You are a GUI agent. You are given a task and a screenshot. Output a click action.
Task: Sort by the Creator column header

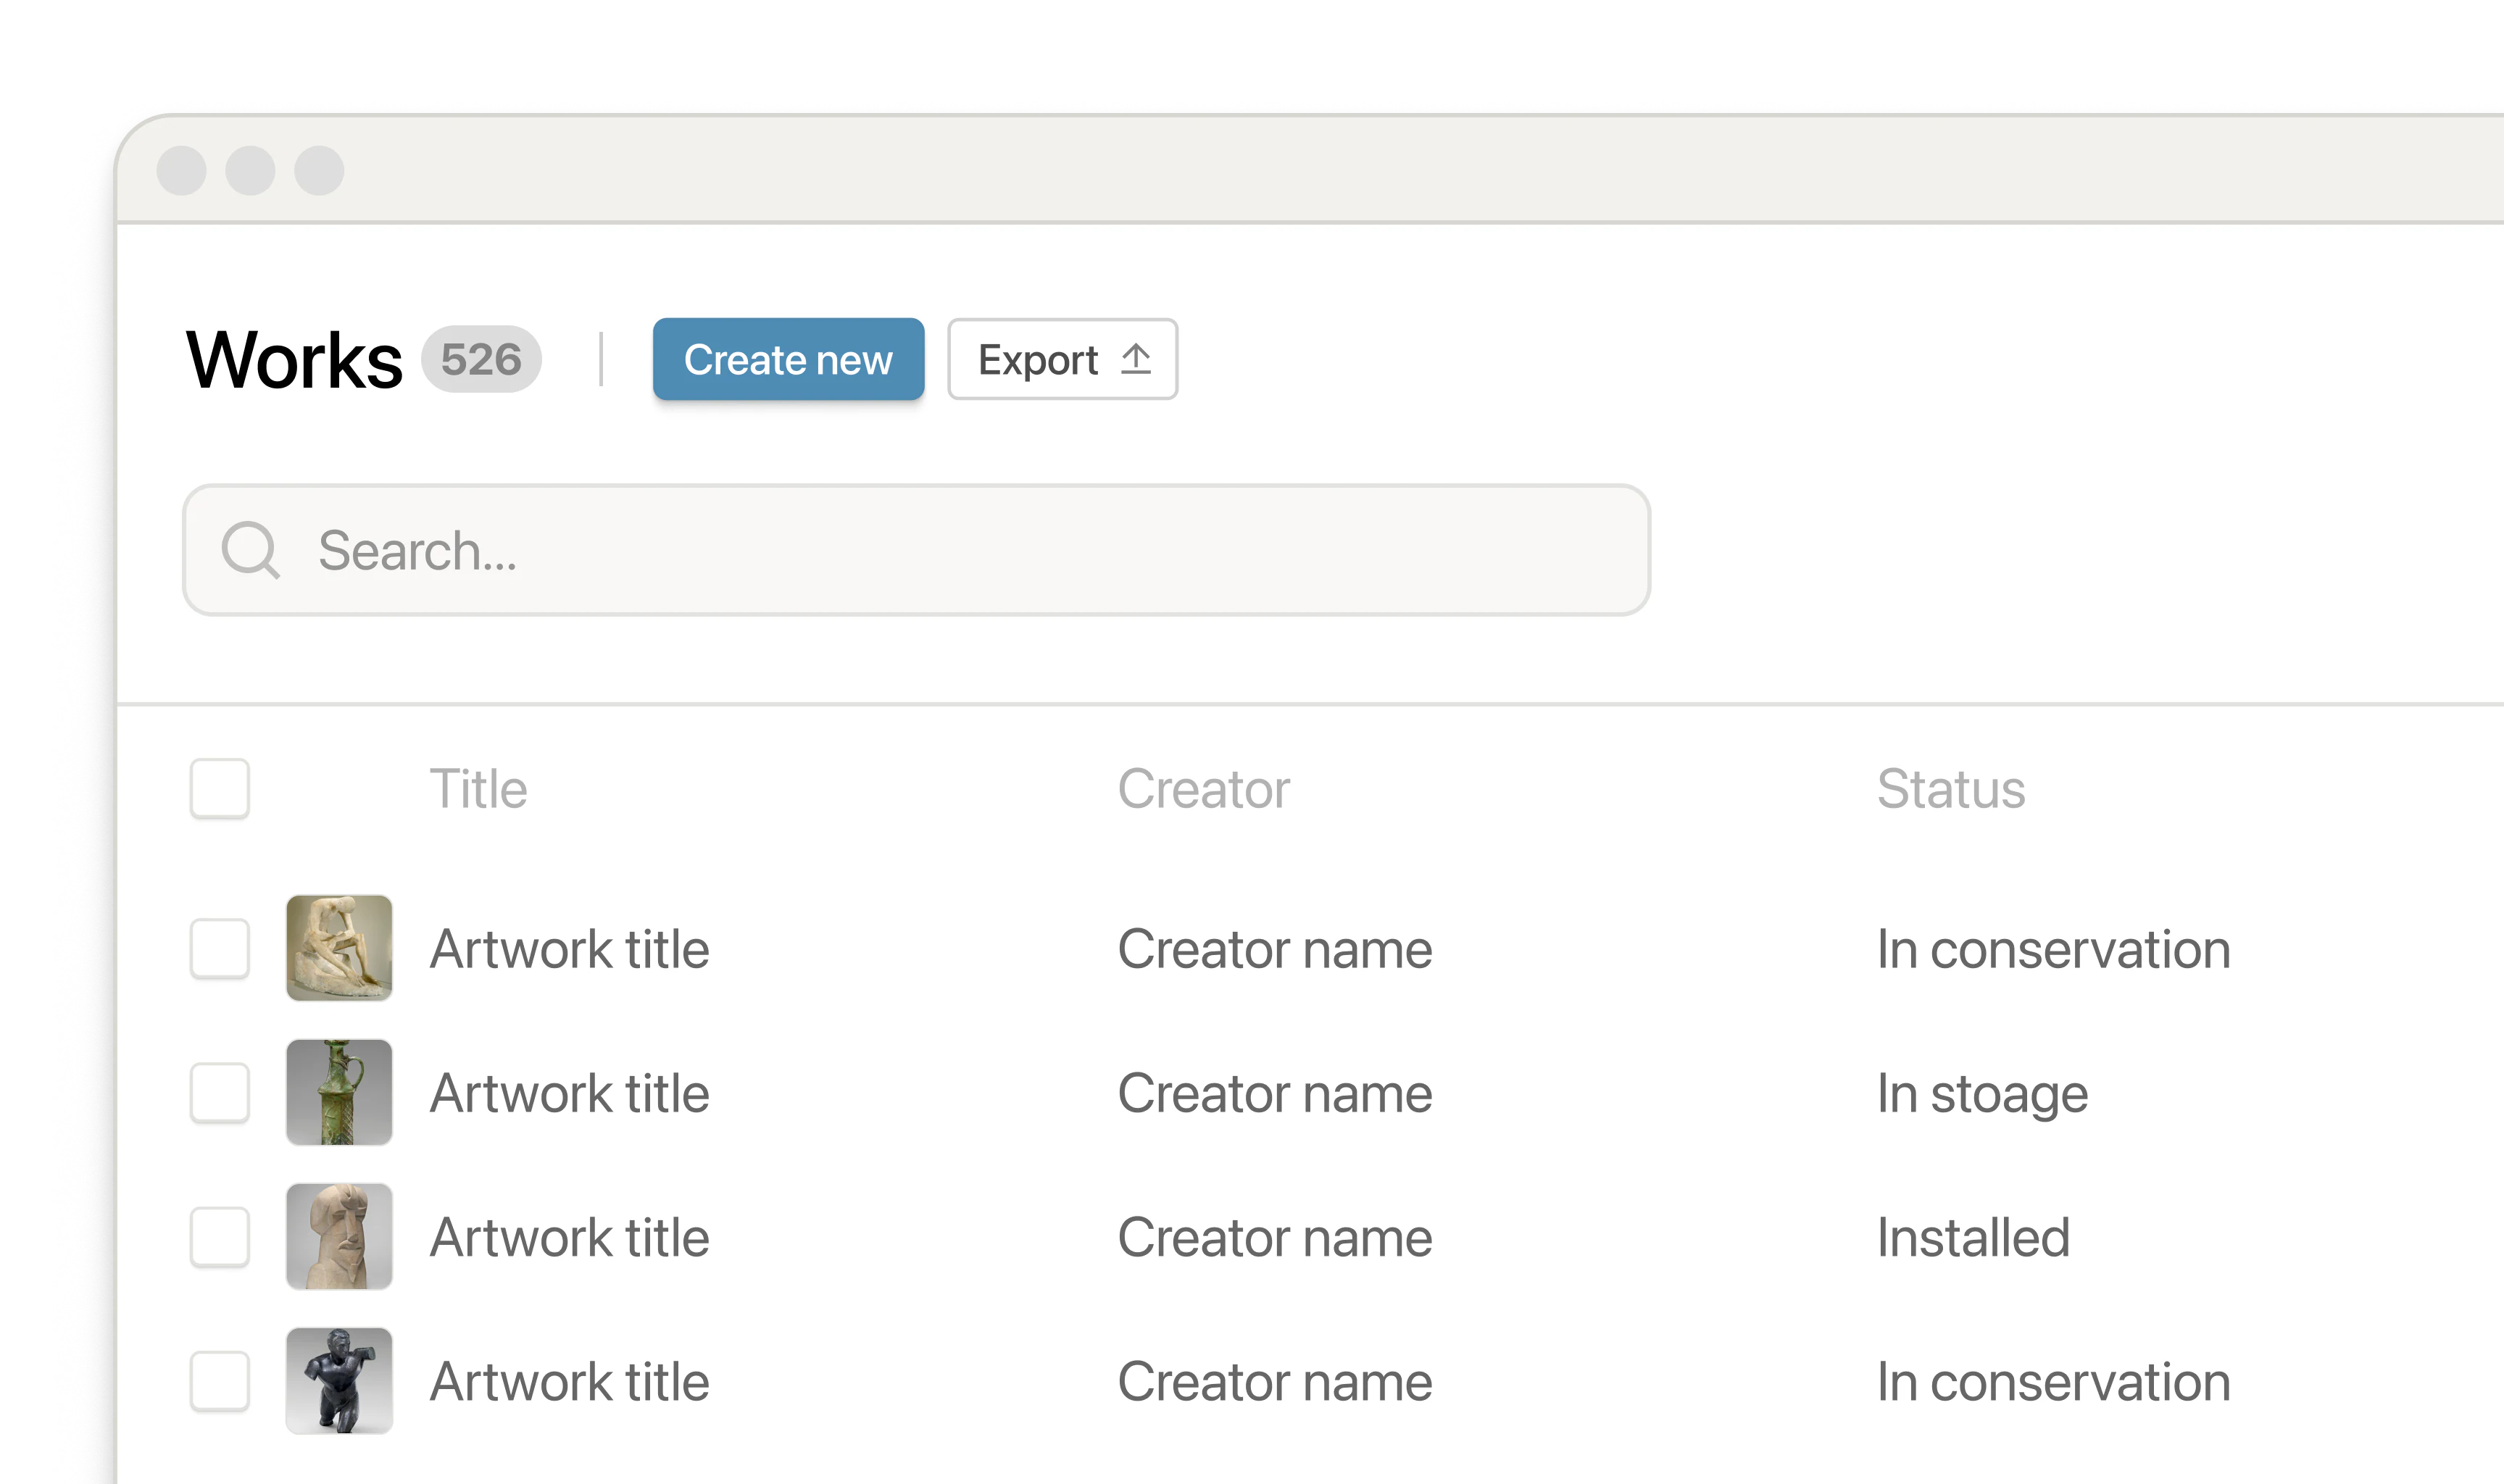tap(1204, 789)
